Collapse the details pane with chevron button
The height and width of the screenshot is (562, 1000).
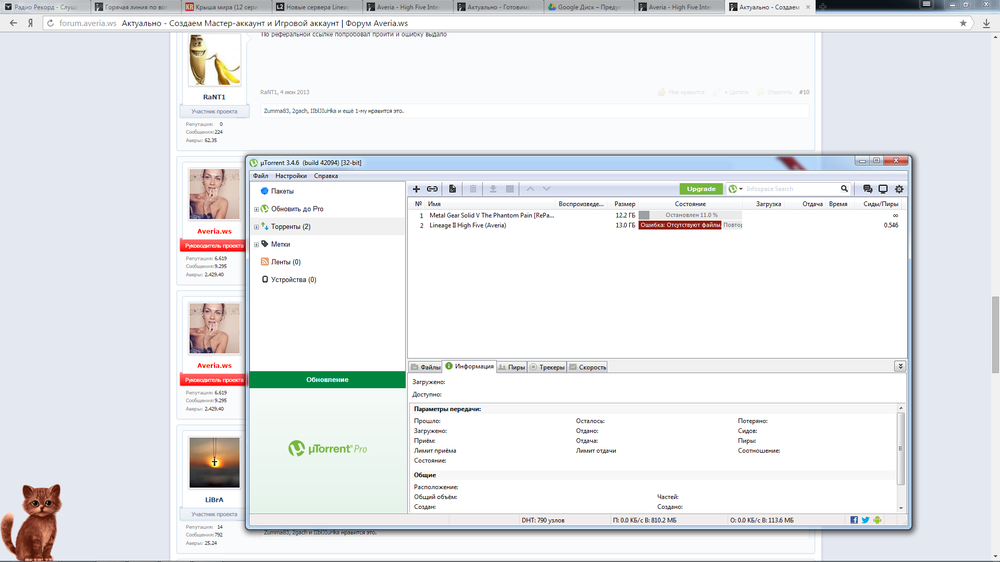900,367
